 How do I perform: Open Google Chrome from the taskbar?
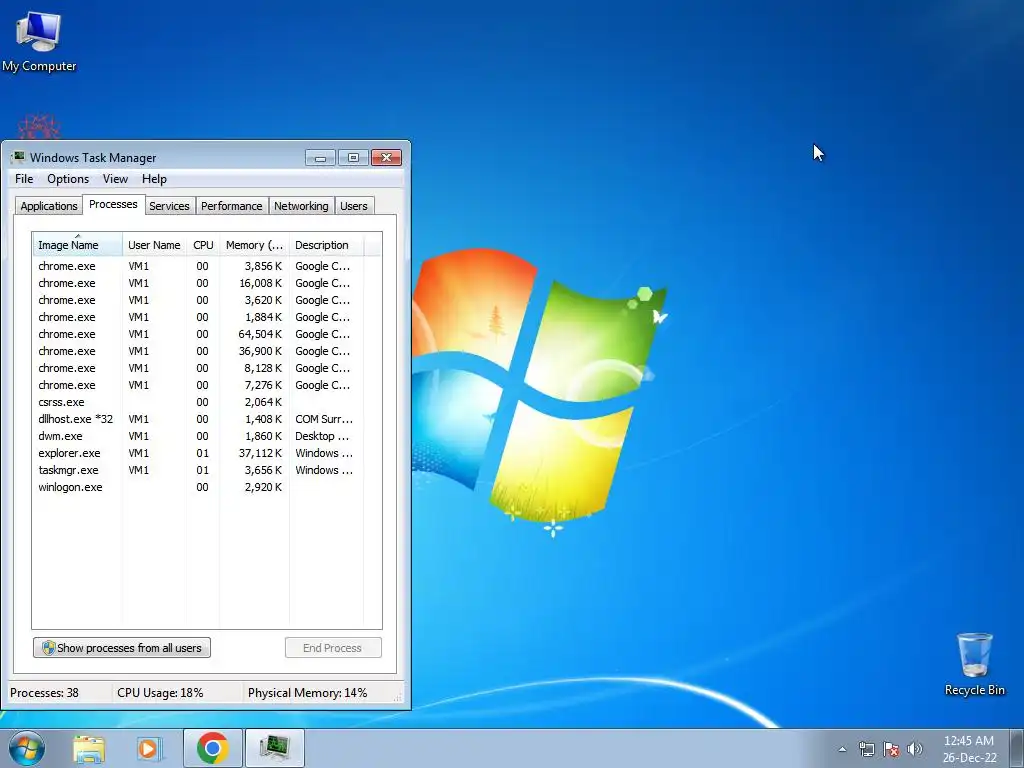pos(212,748)
